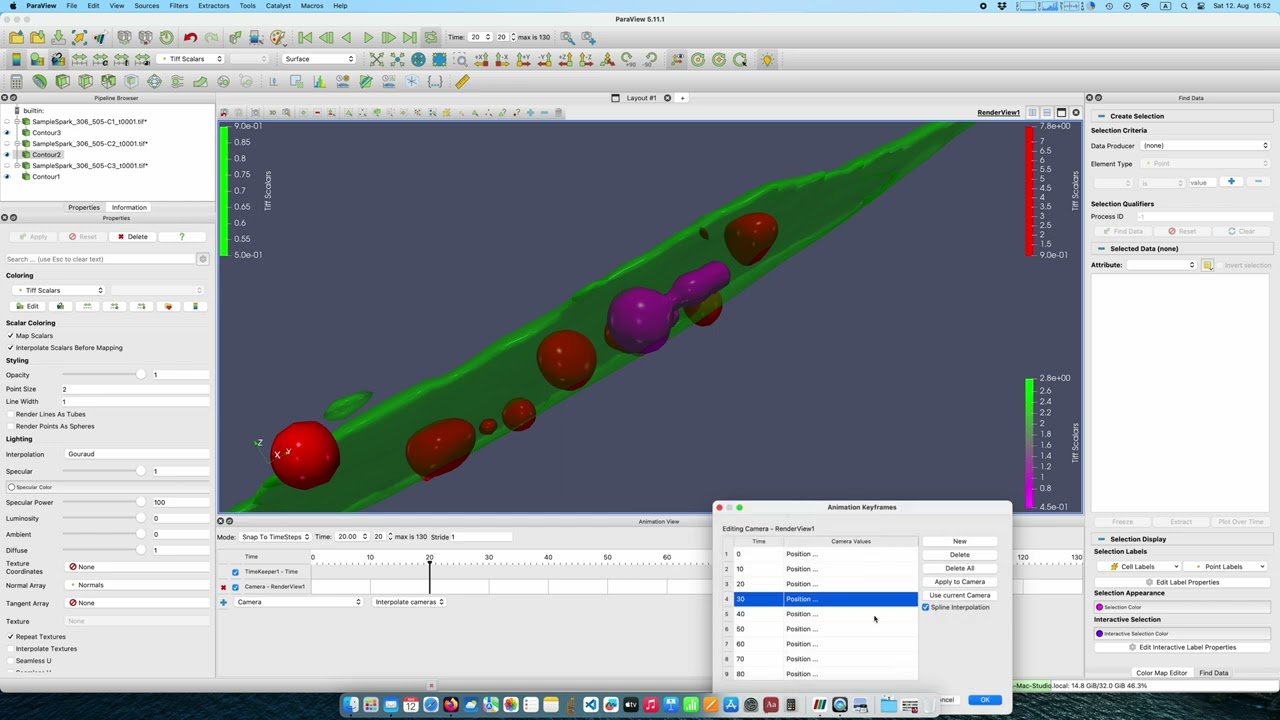Enable Render Points As Spheres

point(11,426)
